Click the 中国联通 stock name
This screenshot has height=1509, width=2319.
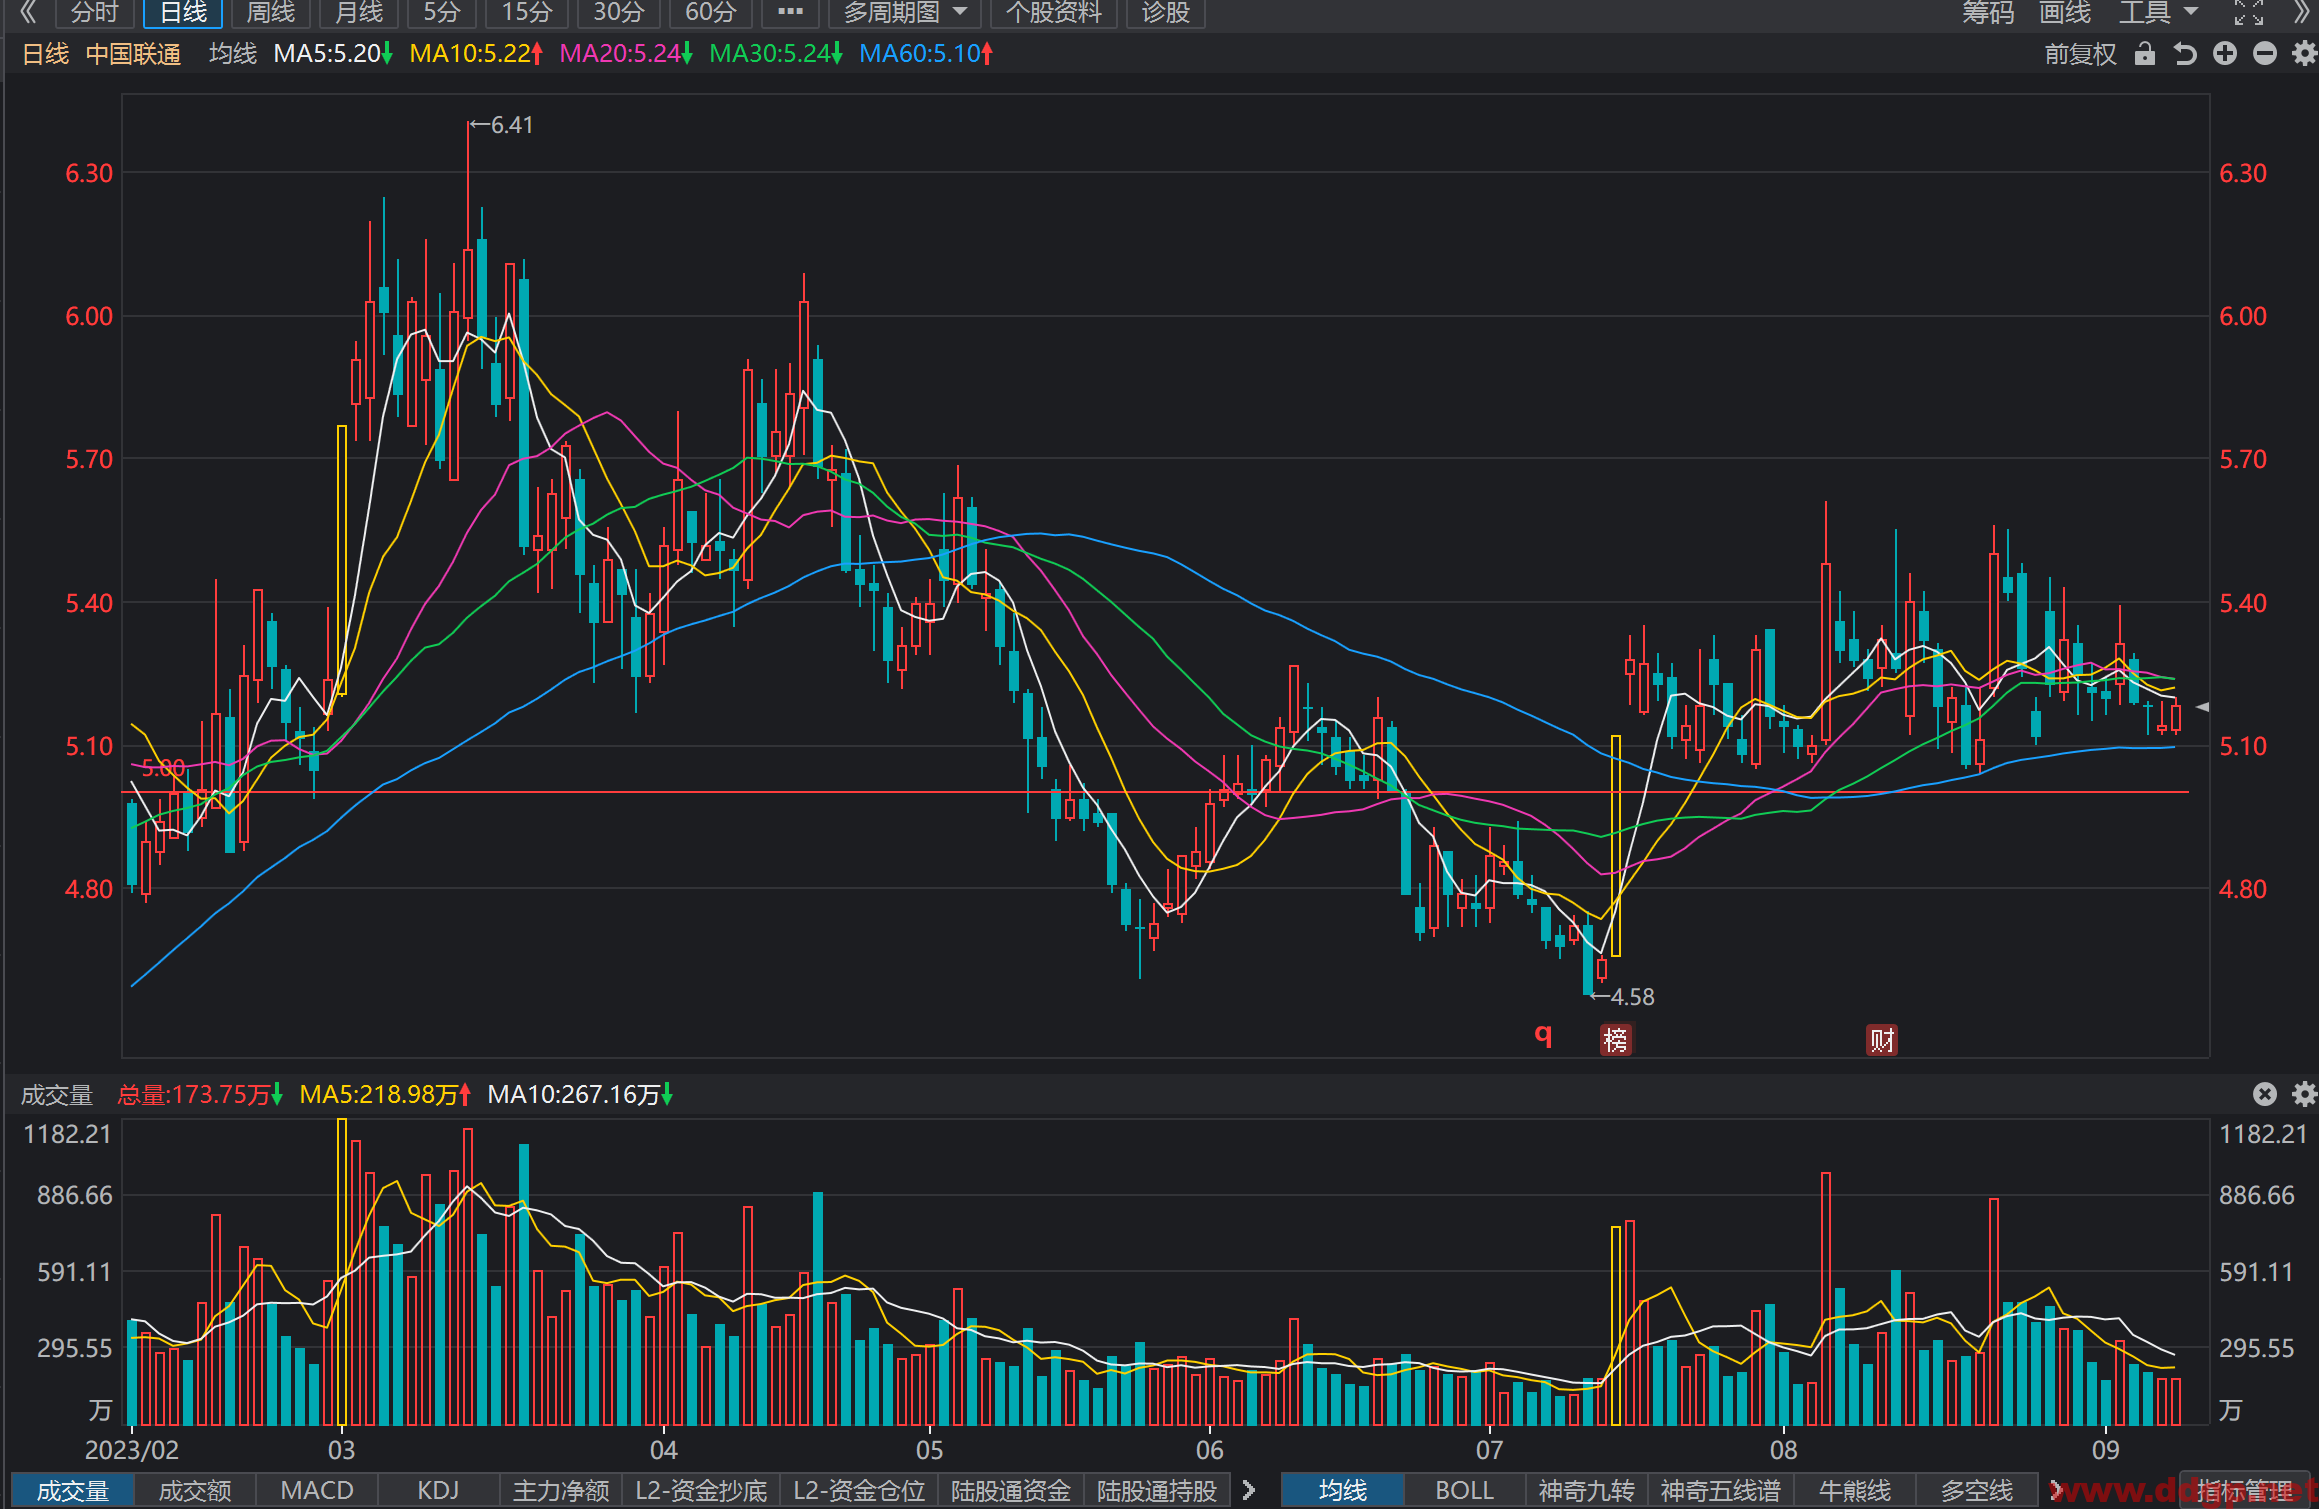coord(133,54)
